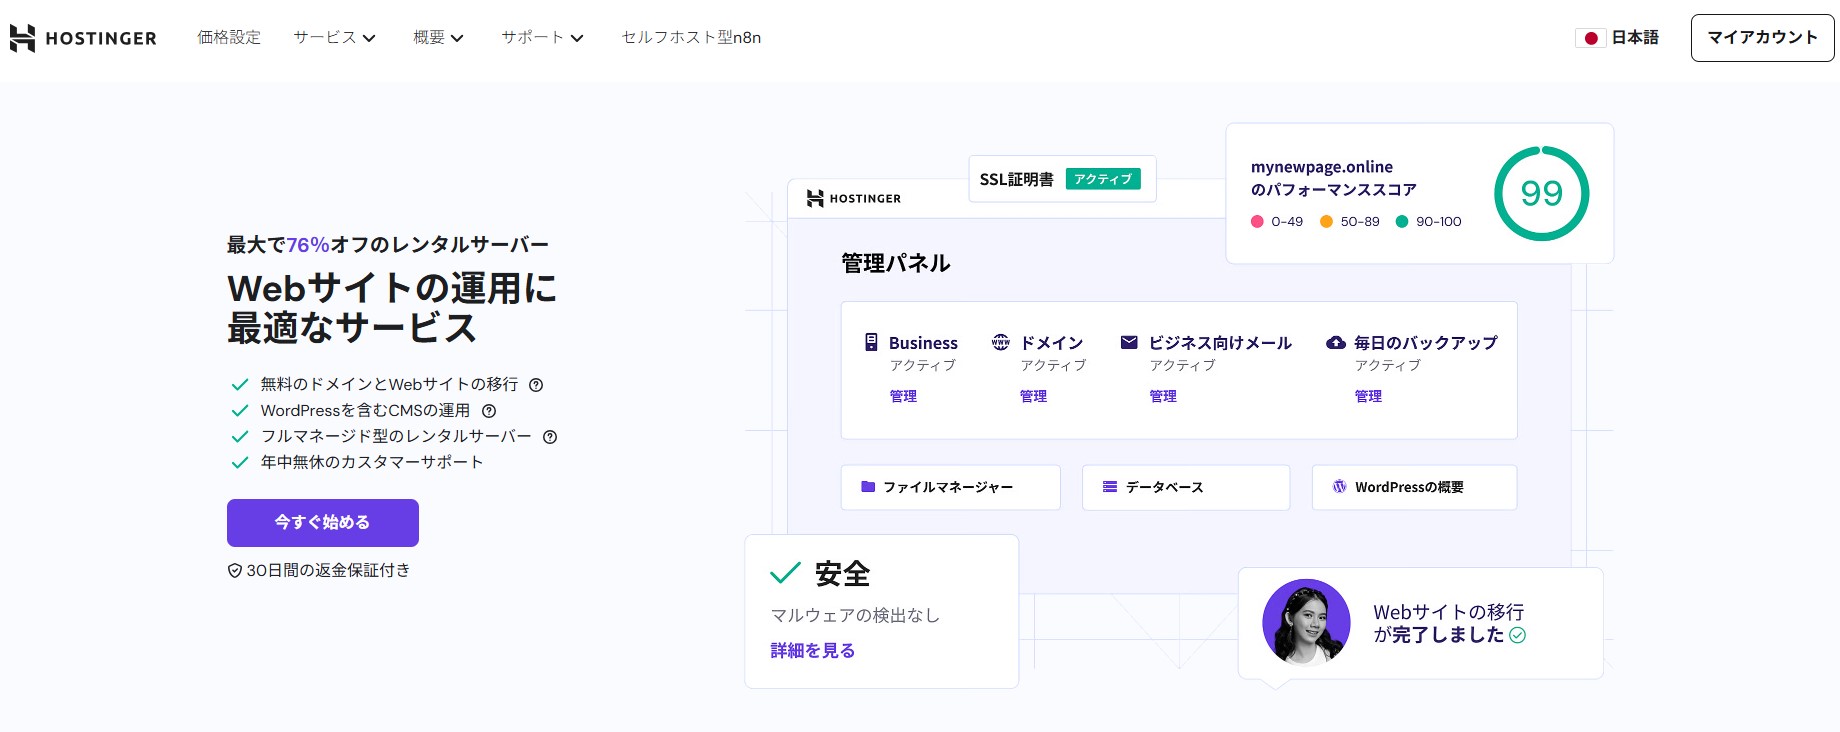Click the アクティブ status under ドメイン

[1053, 366]
